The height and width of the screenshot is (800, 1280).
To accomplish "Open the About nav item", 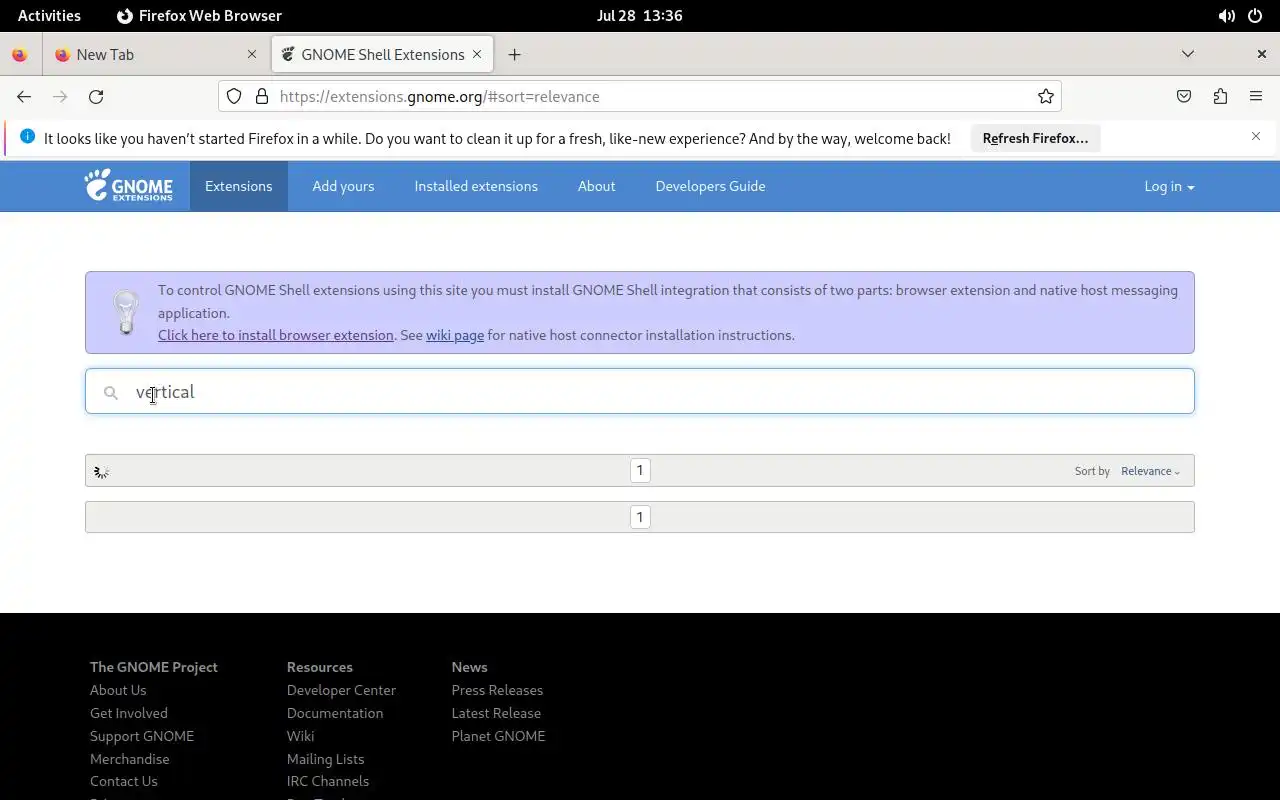I will [x=596, y=186].
